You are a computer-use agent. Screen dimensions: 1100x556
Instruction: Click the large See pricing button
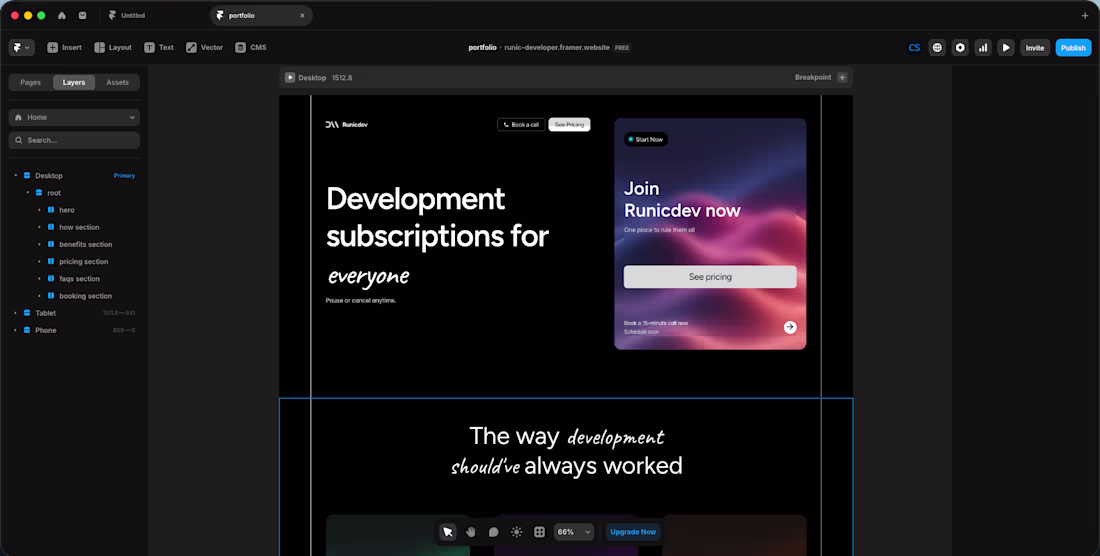click(x=710, y=277)
